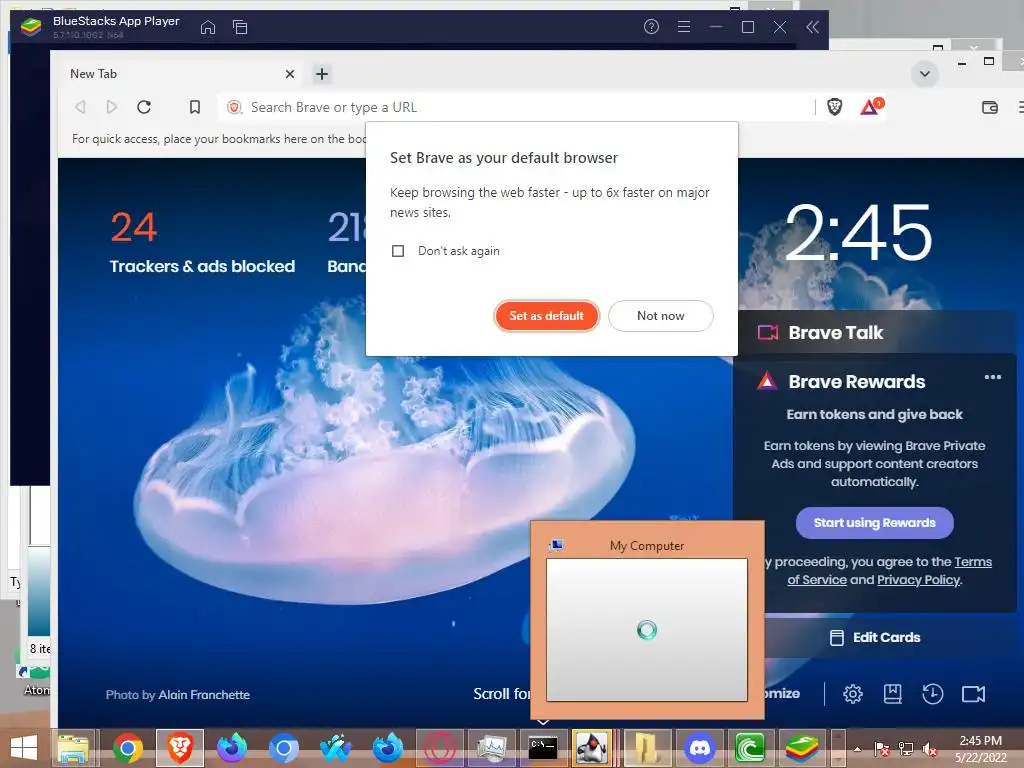The image size is (1024, 768).
Task: Click the Alain Franchette photo credit link
Action: 204,695
